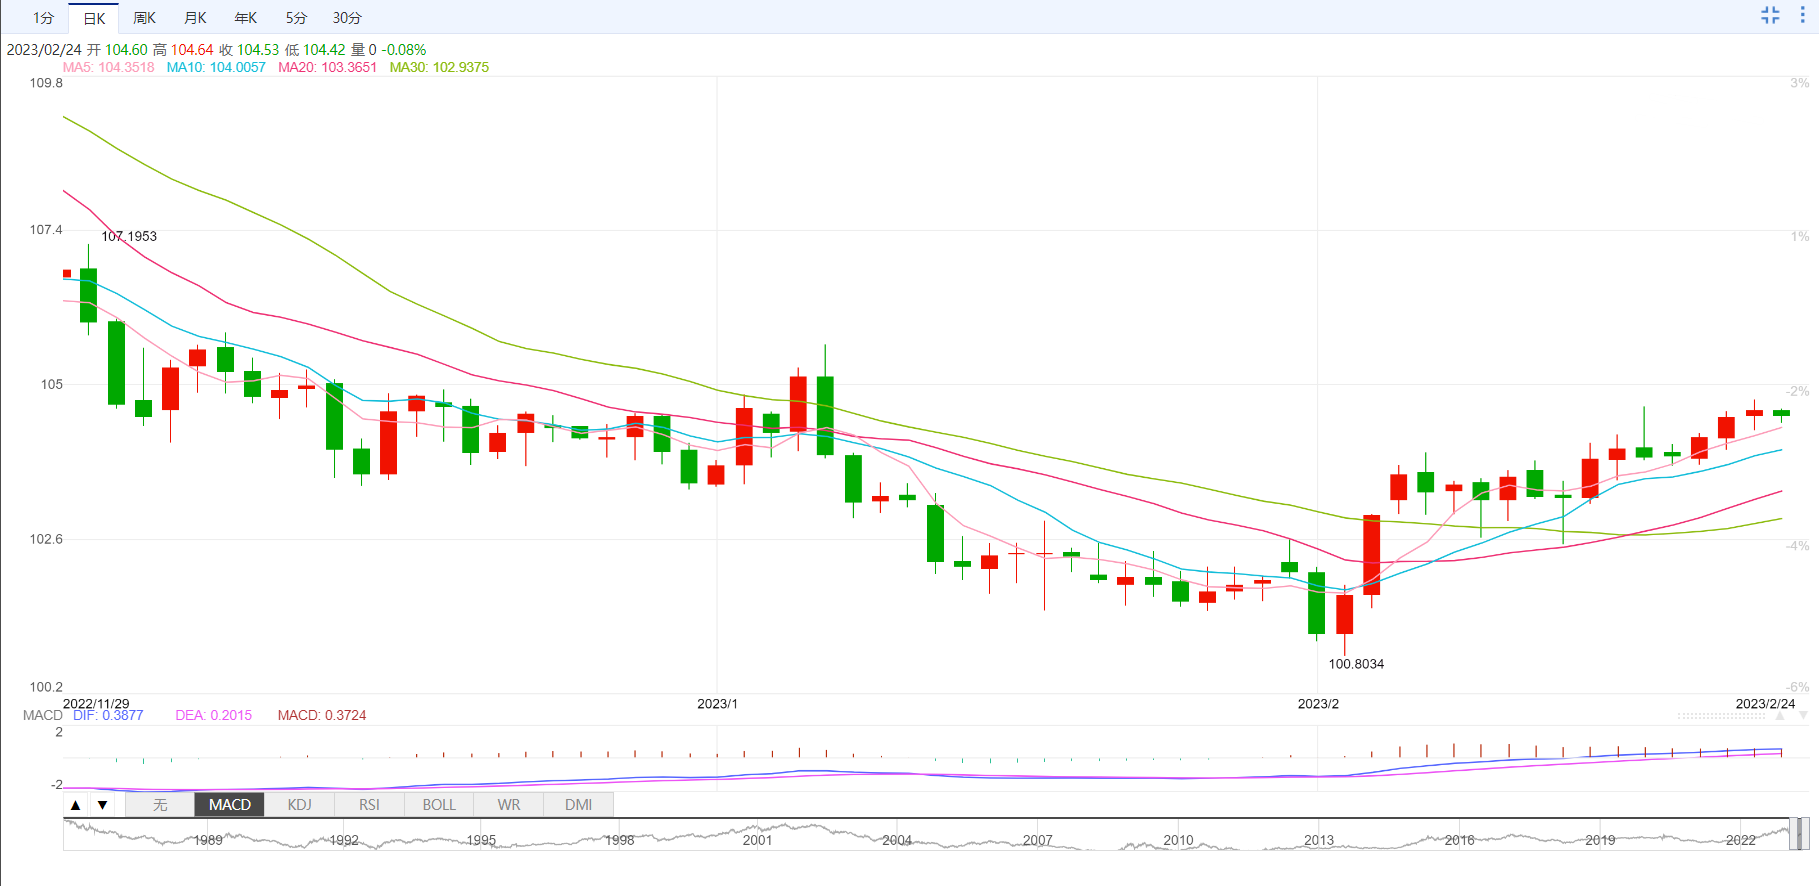Select the RSI indicator button

coord(369,805)
